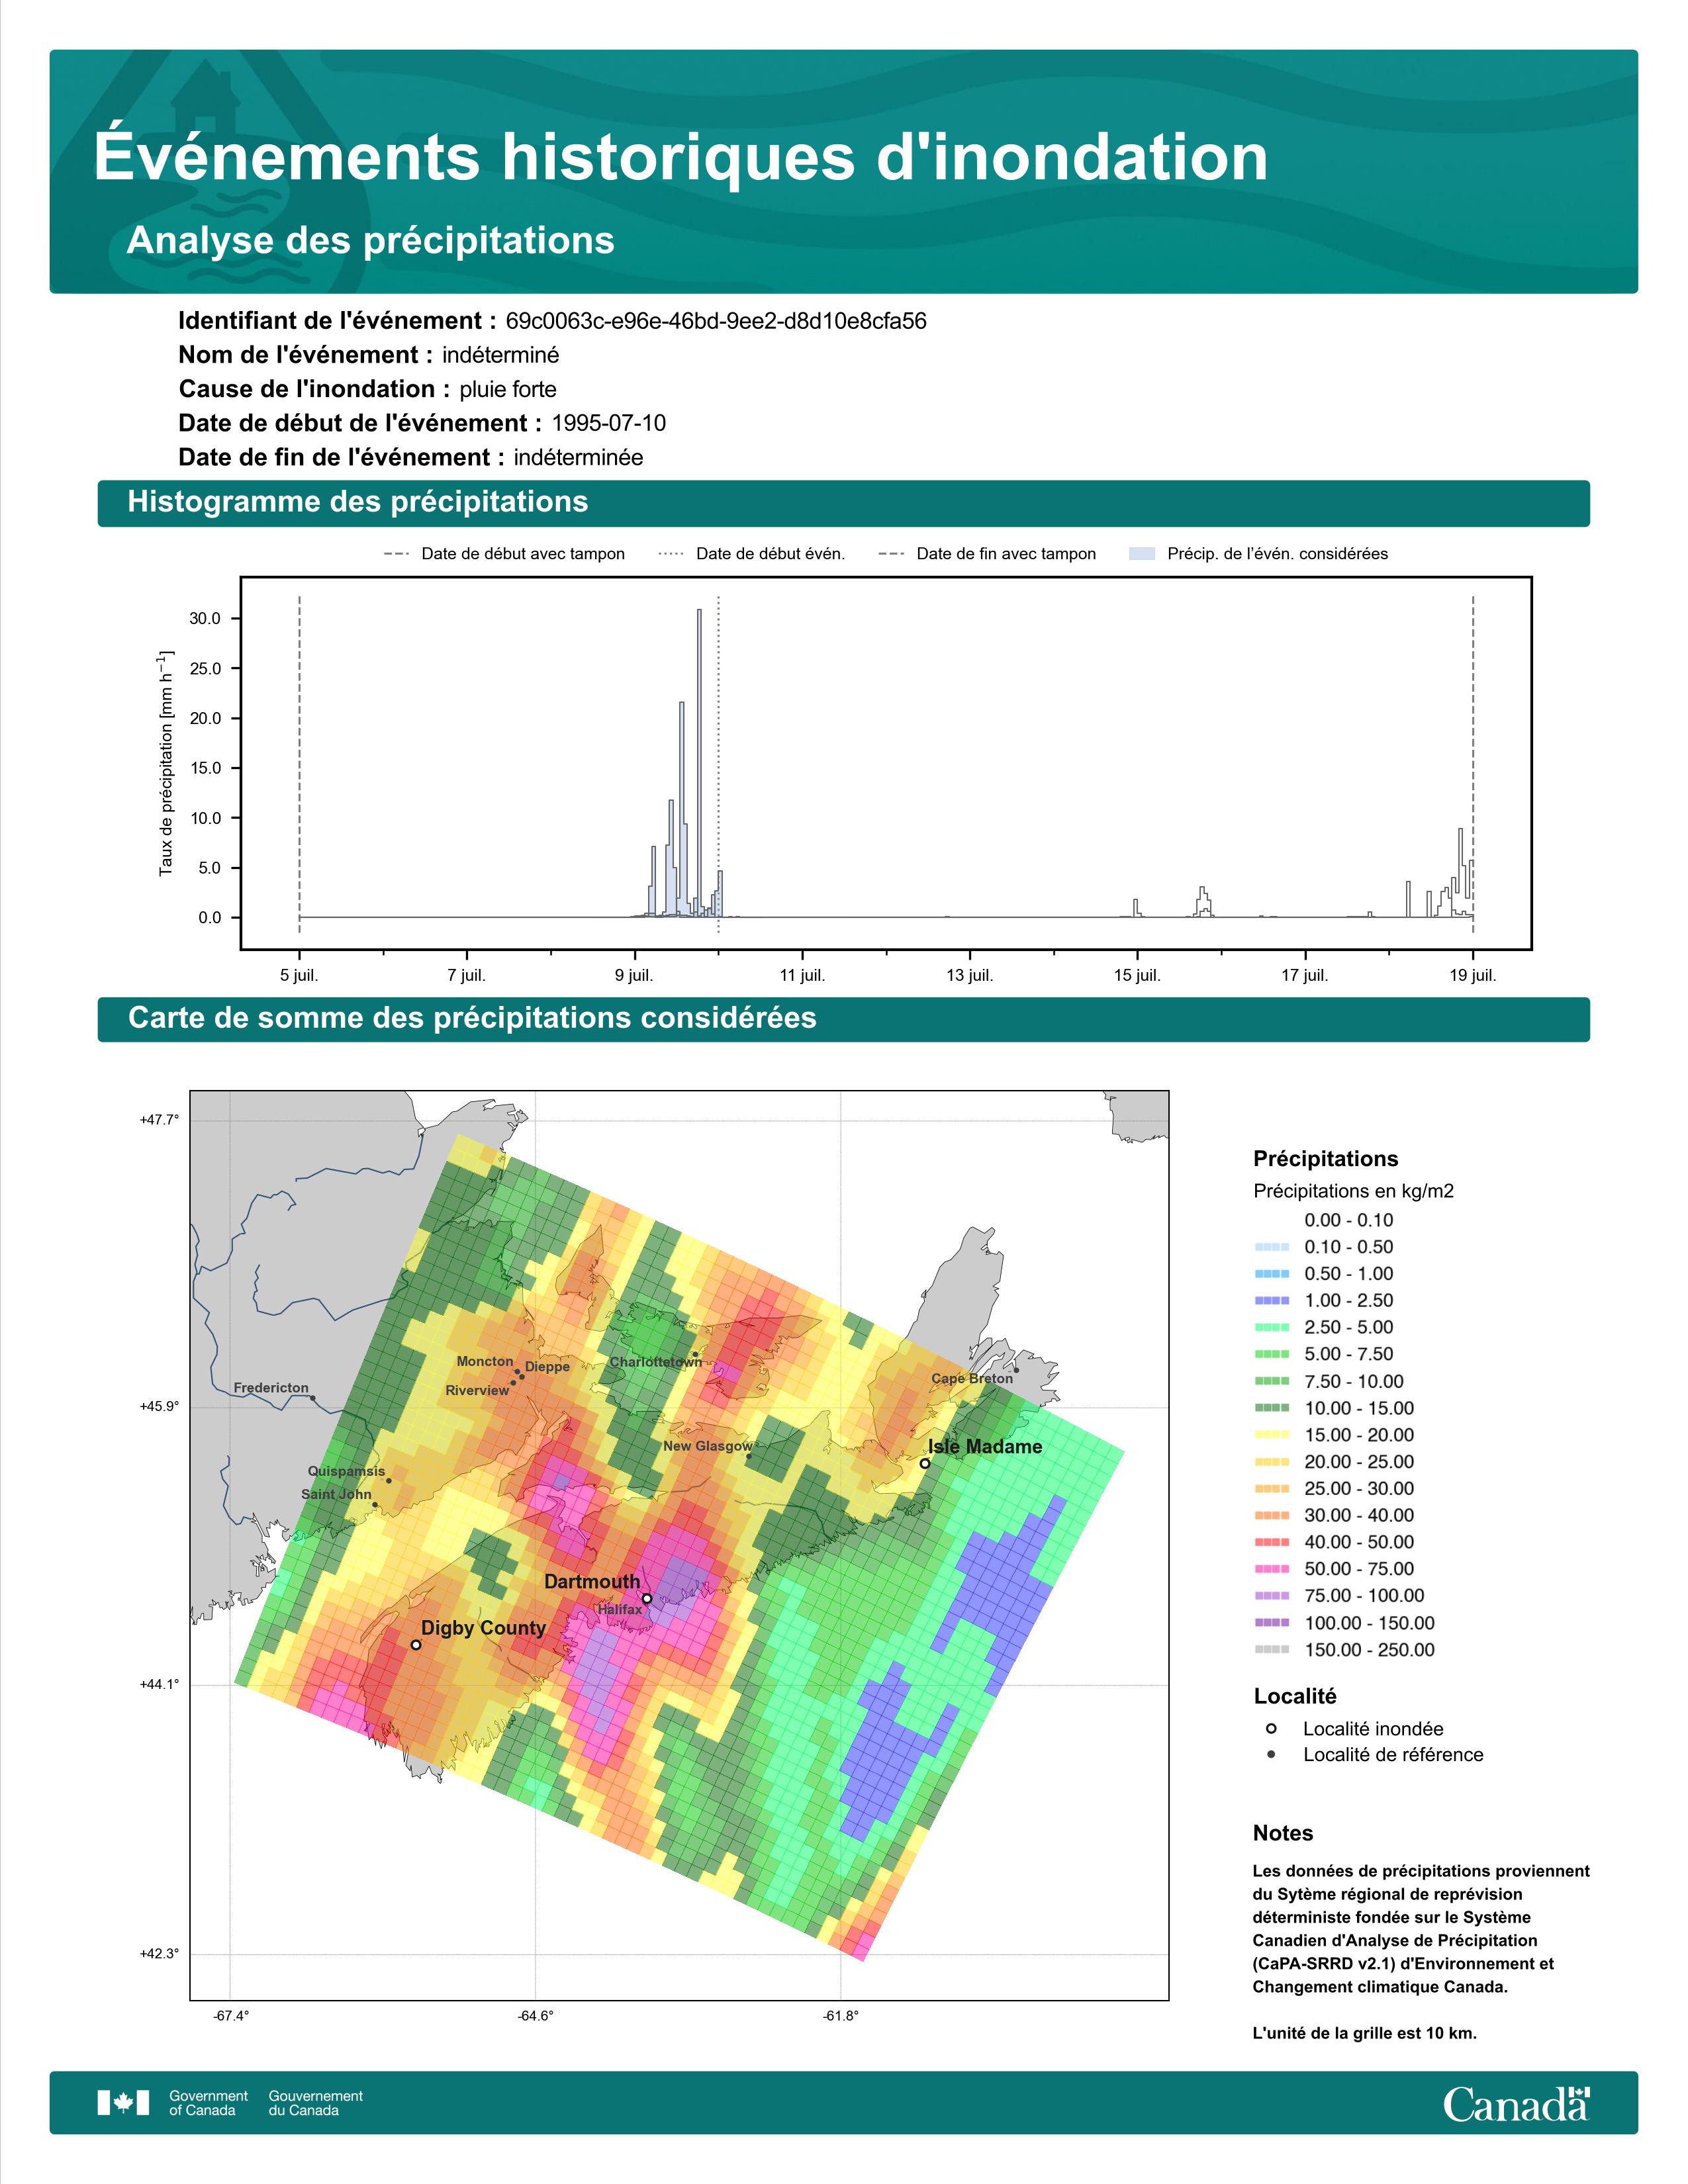The image size is (1688, 2184).
Task: Click the Digby County flooded locality marker
Action: [416, 1644]
